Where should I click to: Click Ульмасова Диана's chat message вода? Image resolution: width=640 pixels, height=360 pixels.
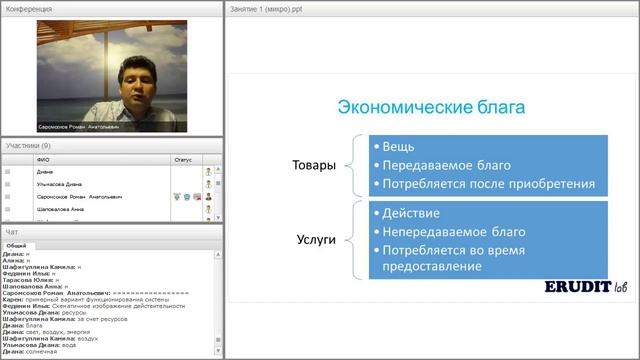click(x=69, y=345)
